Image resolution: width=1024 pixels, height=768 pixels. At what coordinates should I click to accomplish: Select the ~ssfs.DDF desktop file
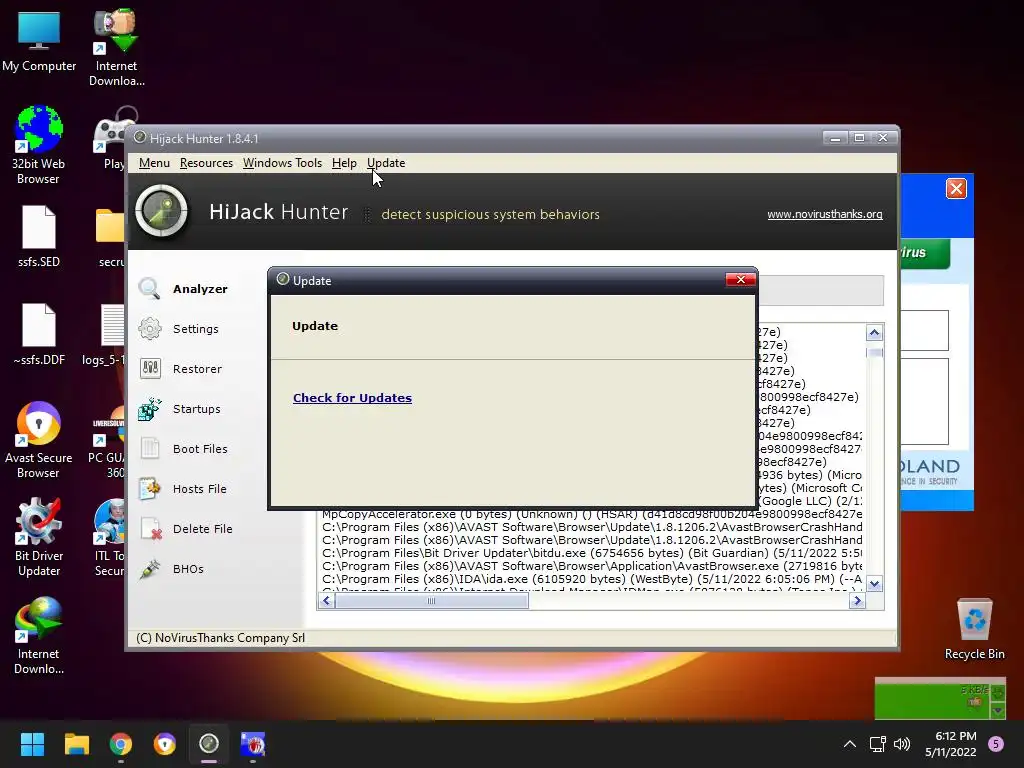coord(39,334)
